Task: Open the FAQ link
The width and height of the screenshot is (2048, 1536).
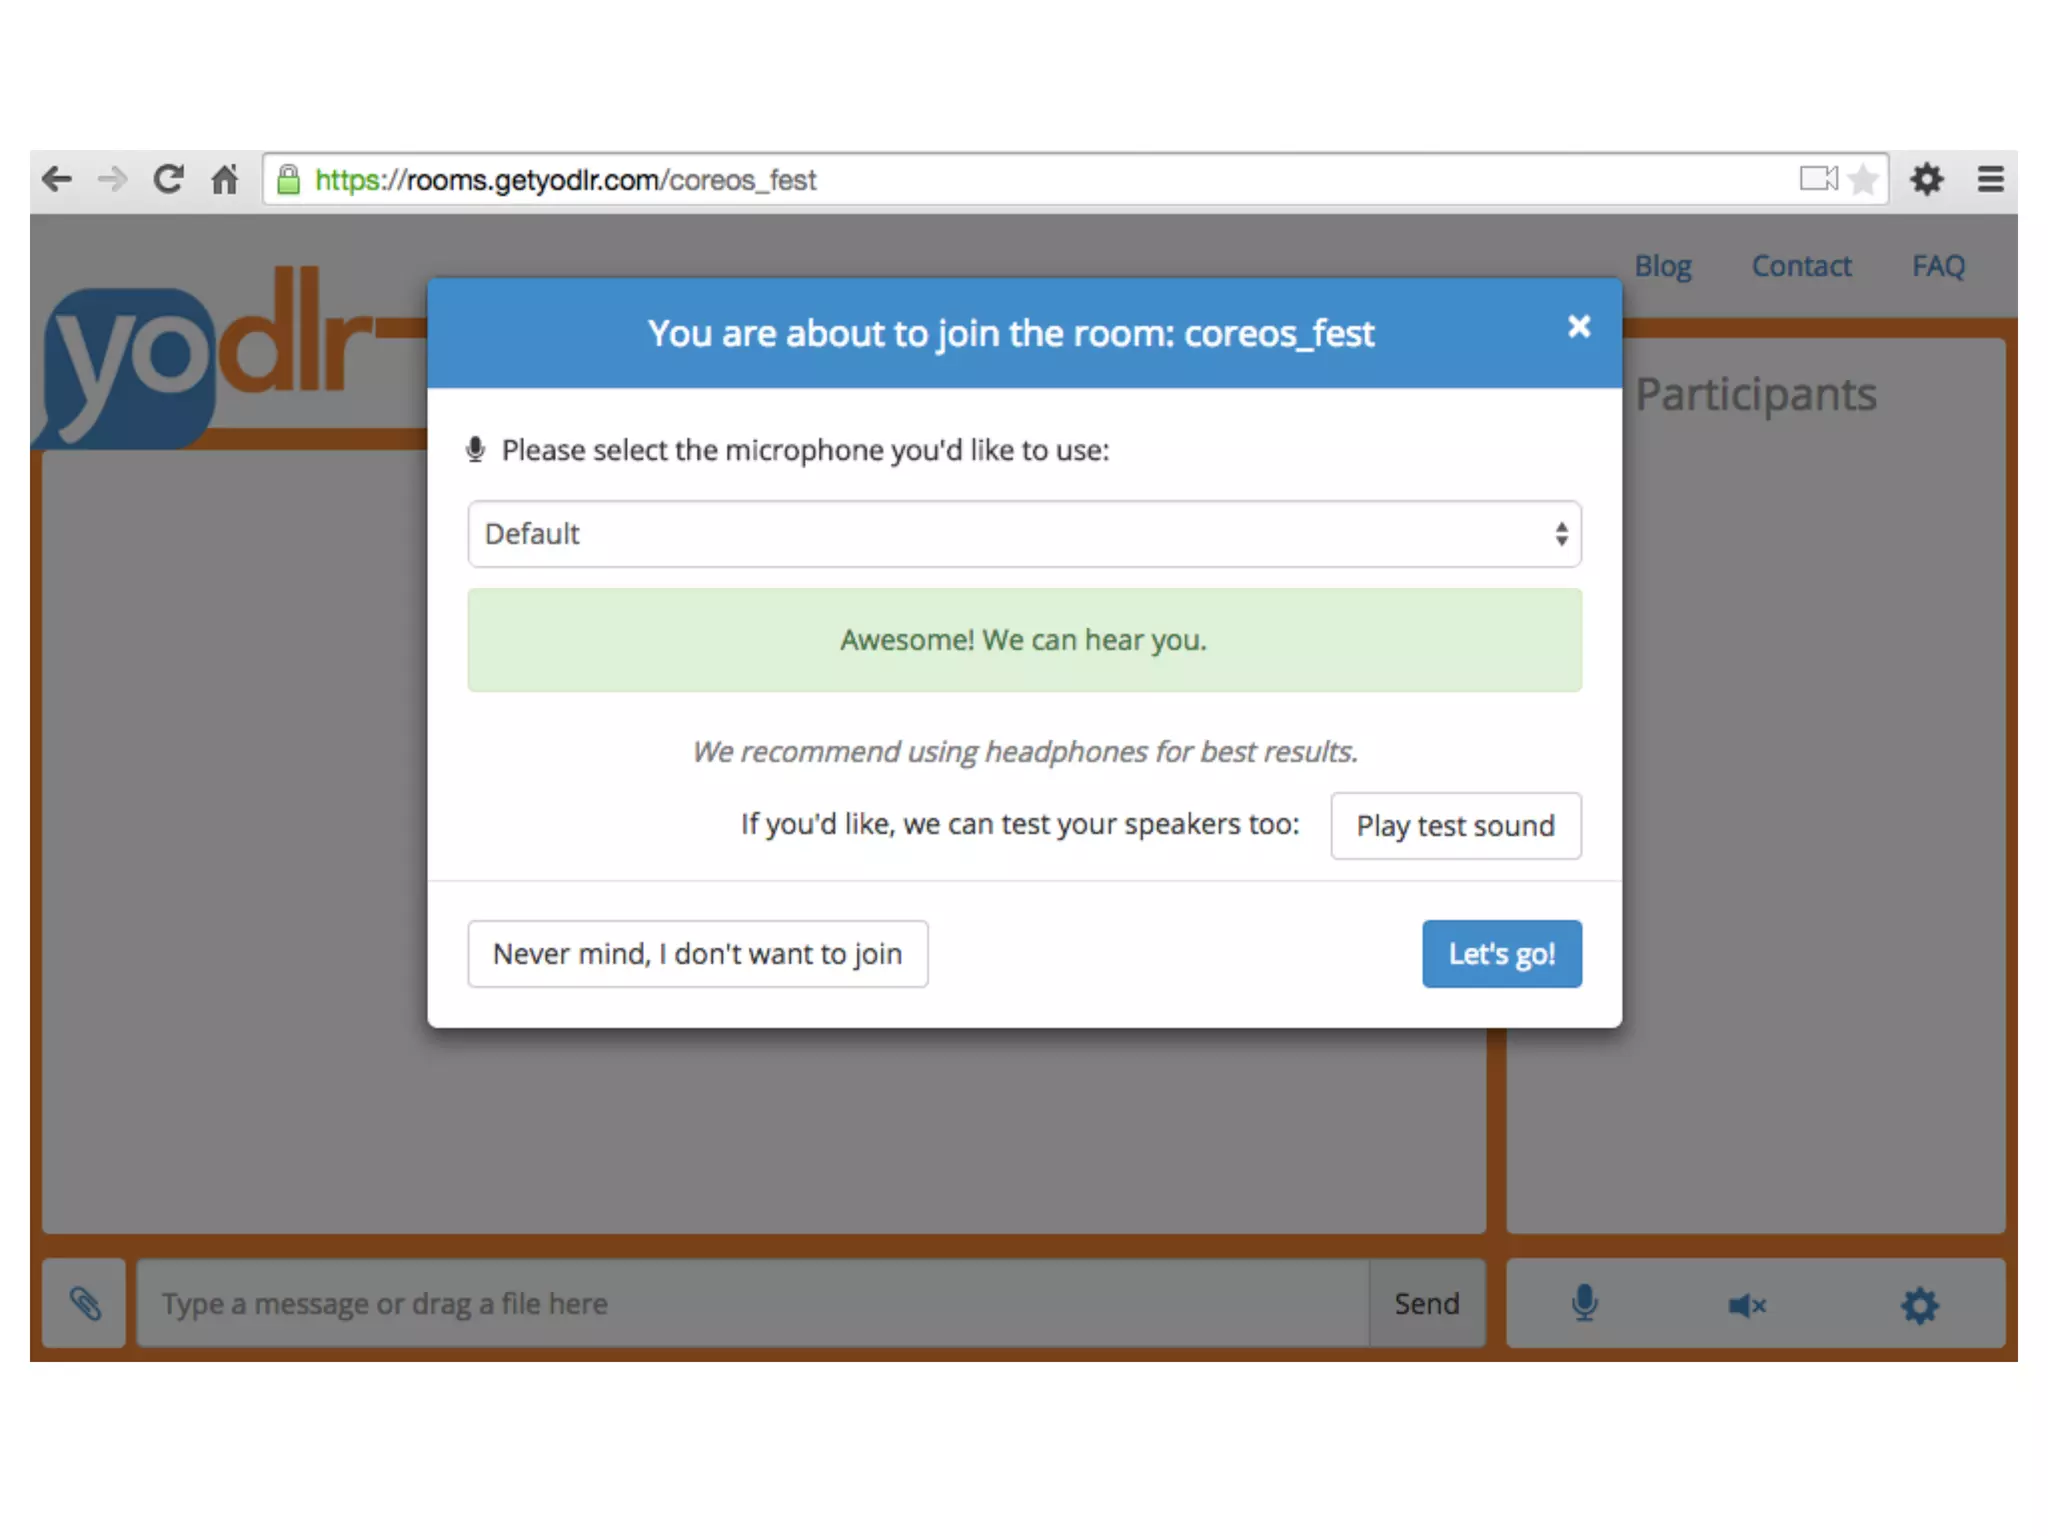Action: pyautogui.click(x=1938, y=266)
